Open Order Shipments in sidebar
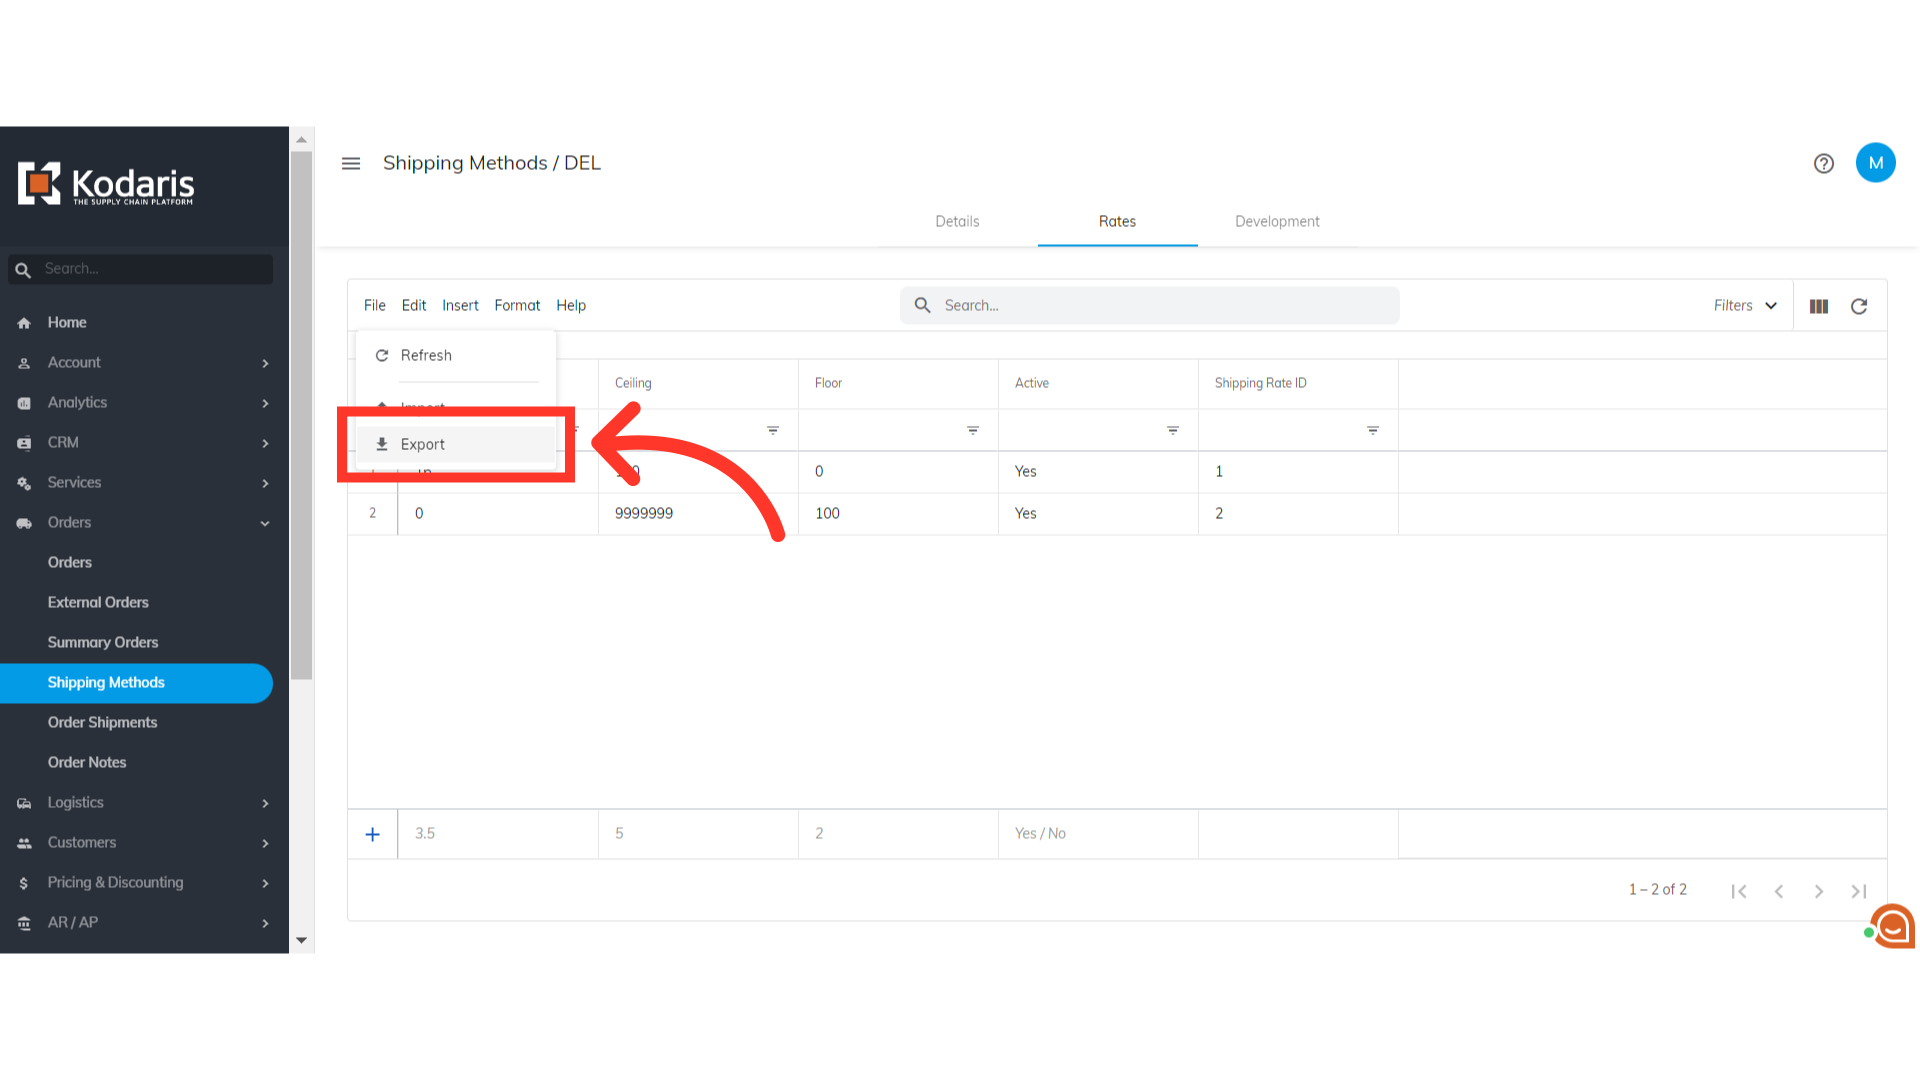The width and height of the screenshot is (1920, 1080). pos(102,723)
